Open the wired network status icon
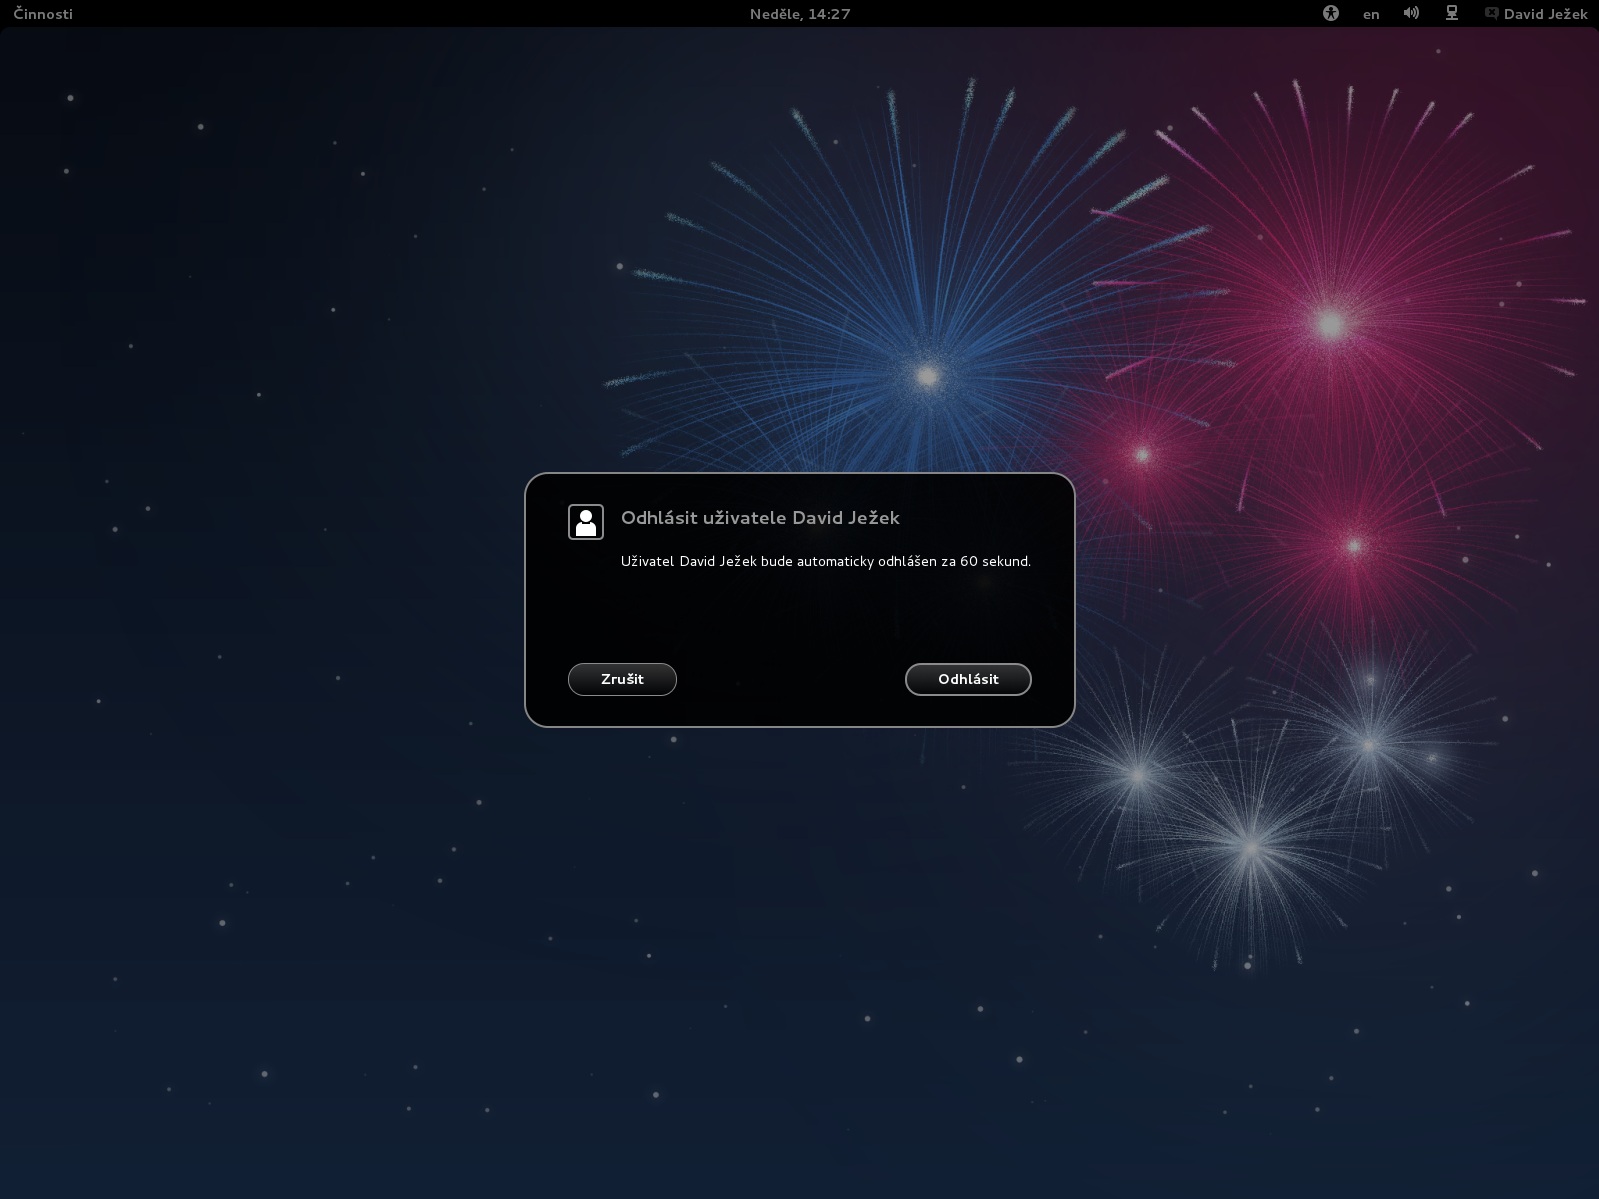 (x=1452, y=14)
